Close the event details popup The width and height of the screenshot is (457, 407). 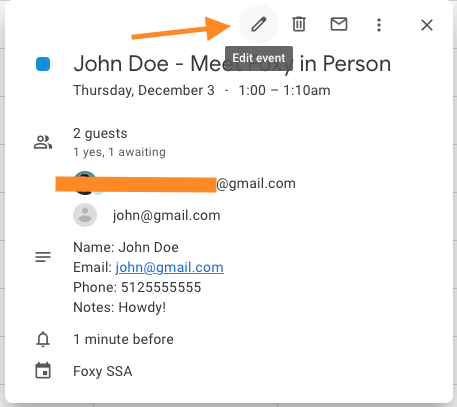427,25
